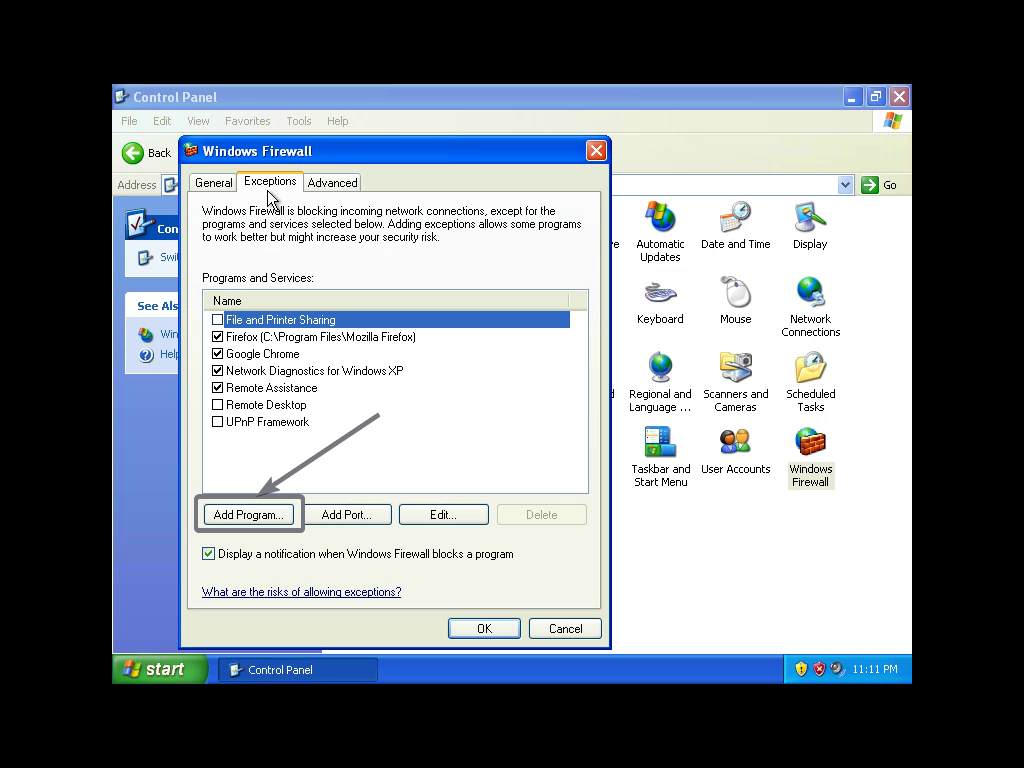Open Network Connections icon
Screen dimensions: 1024x768
tap(810, 307)
